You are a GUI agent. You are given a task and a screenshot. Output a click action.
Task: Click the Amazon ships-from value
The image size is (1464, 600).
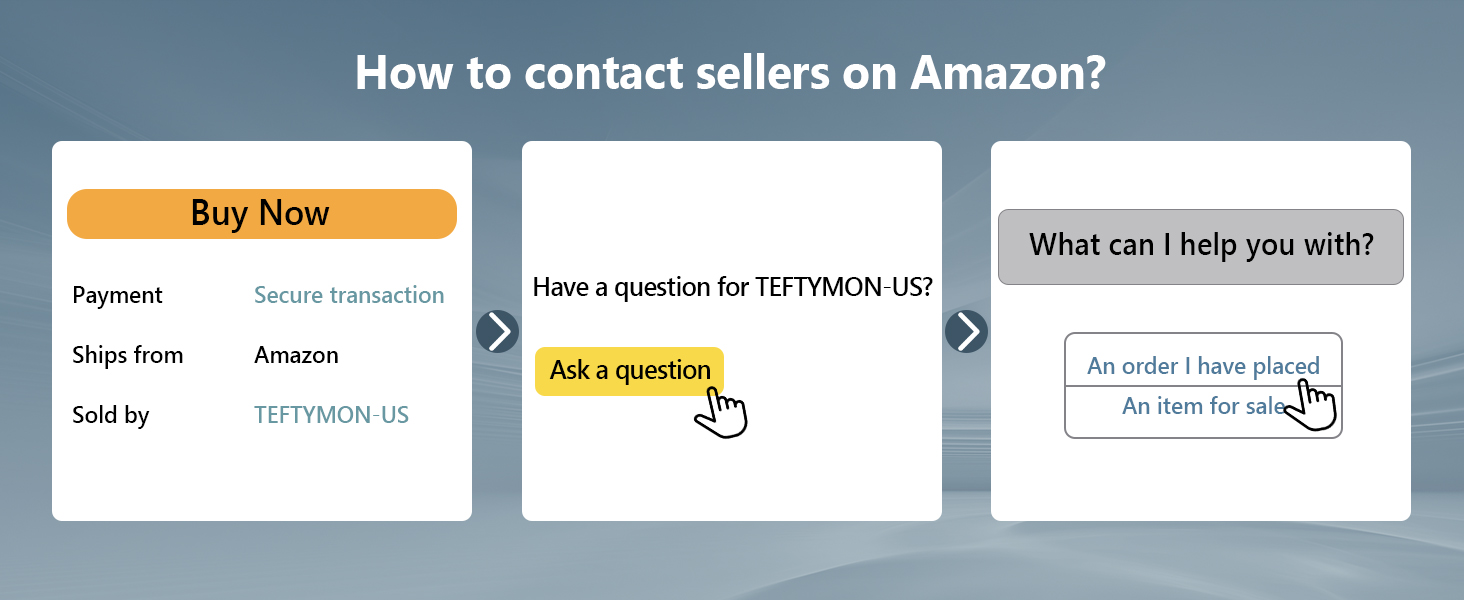tap(296, 355)
